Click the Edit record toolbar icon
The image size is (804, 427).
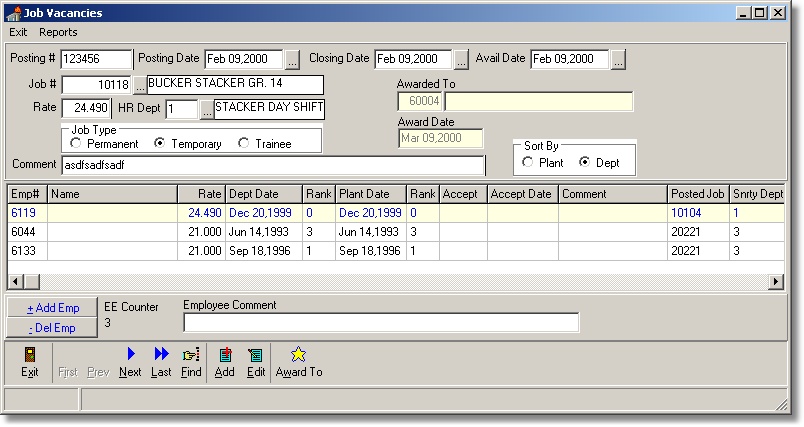(255, 355)
